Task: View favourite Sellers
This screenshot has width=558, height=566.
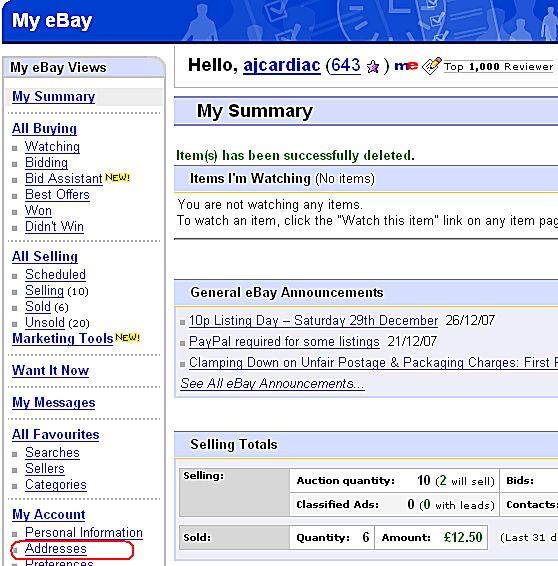Action: (45, 469)
